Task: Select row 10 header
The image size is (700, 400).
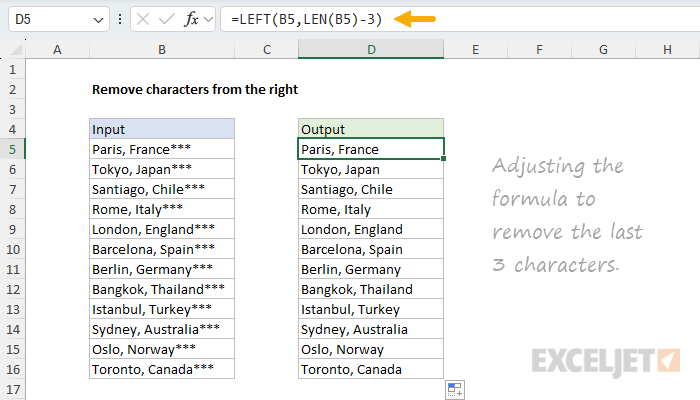Action: click(12, 249)
